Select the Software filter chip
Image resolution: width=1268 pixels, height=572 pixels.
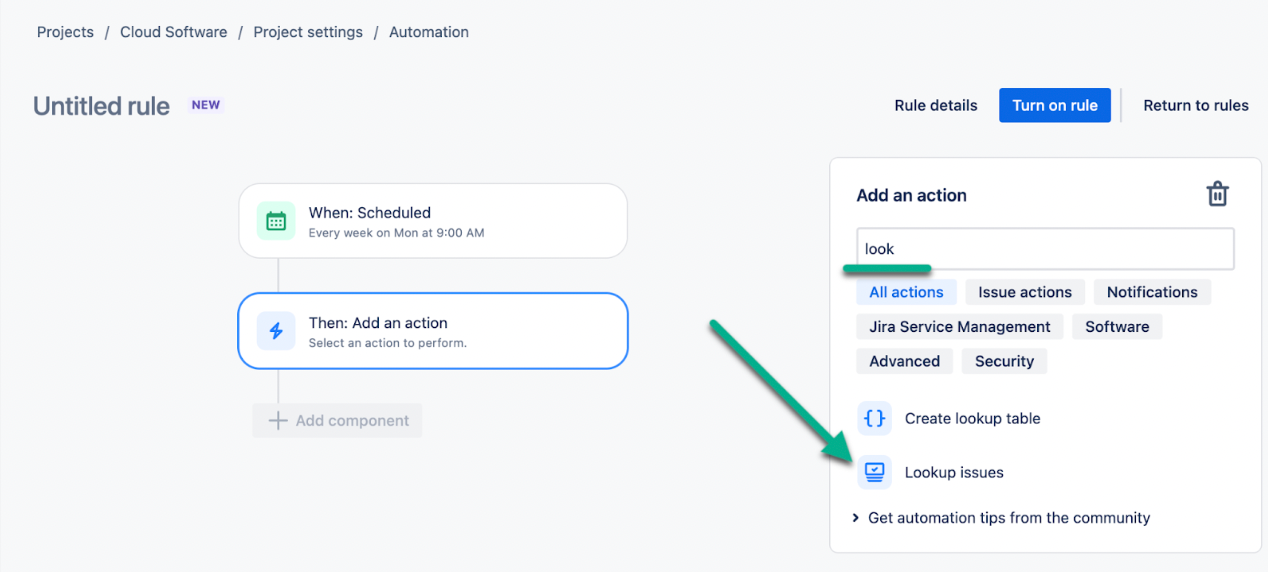point(1117,327)
